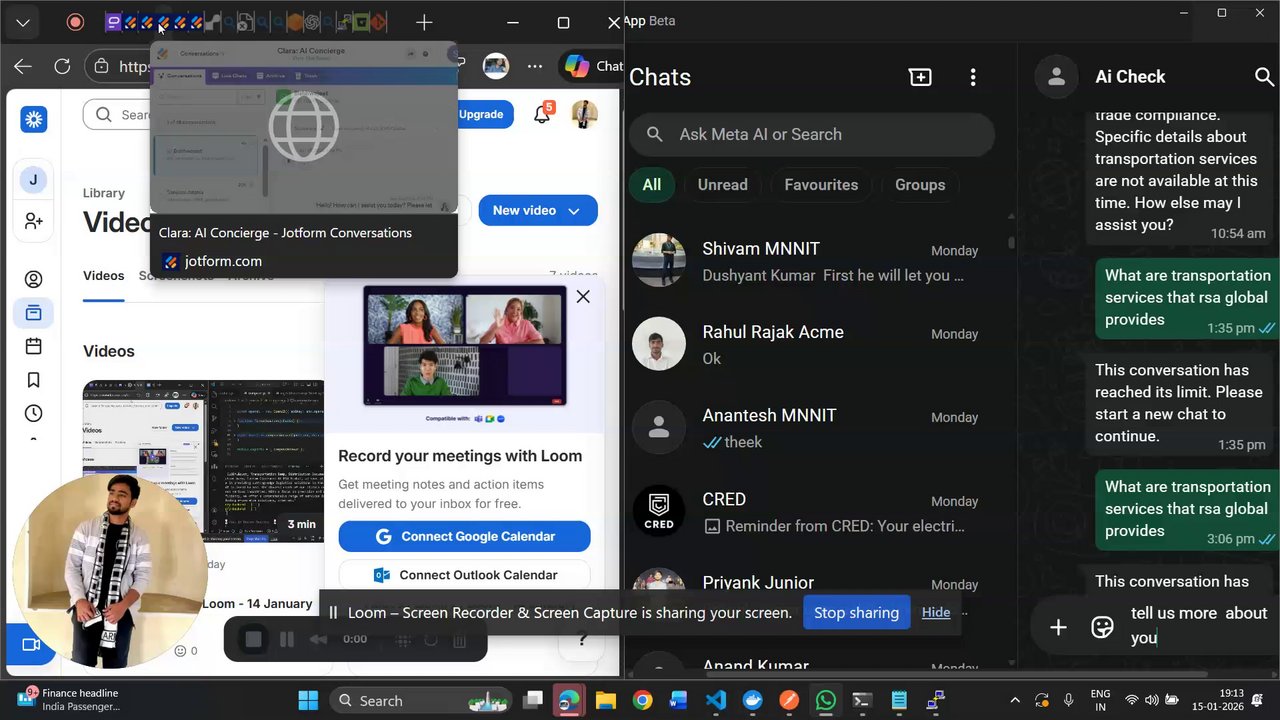Viewport: 1280px width, 720px height.
Task: Open Ai Check contact avatar
Action: (1056, 77)
